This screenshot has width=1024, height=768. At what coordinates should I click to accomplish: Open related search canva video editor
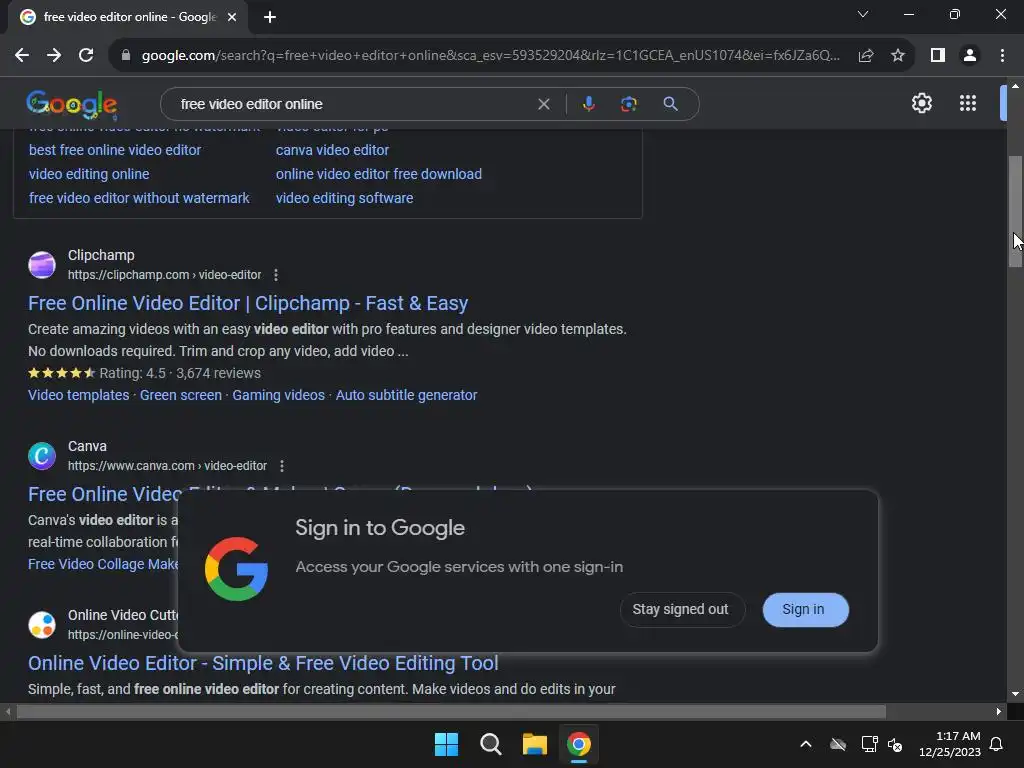point(332,150)
